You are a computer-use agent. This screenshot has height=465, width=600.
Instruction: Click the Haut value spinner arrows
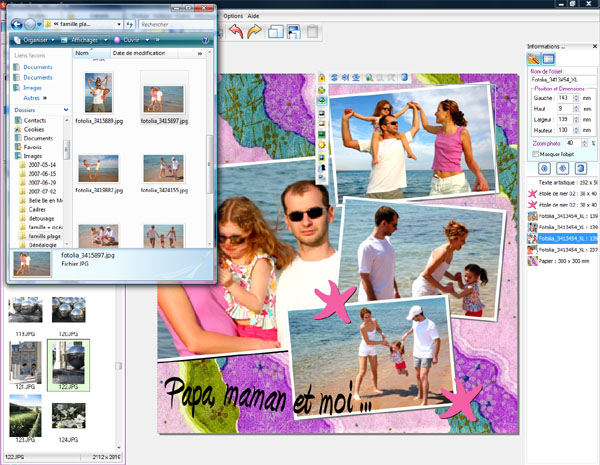(x=576, y=109)
